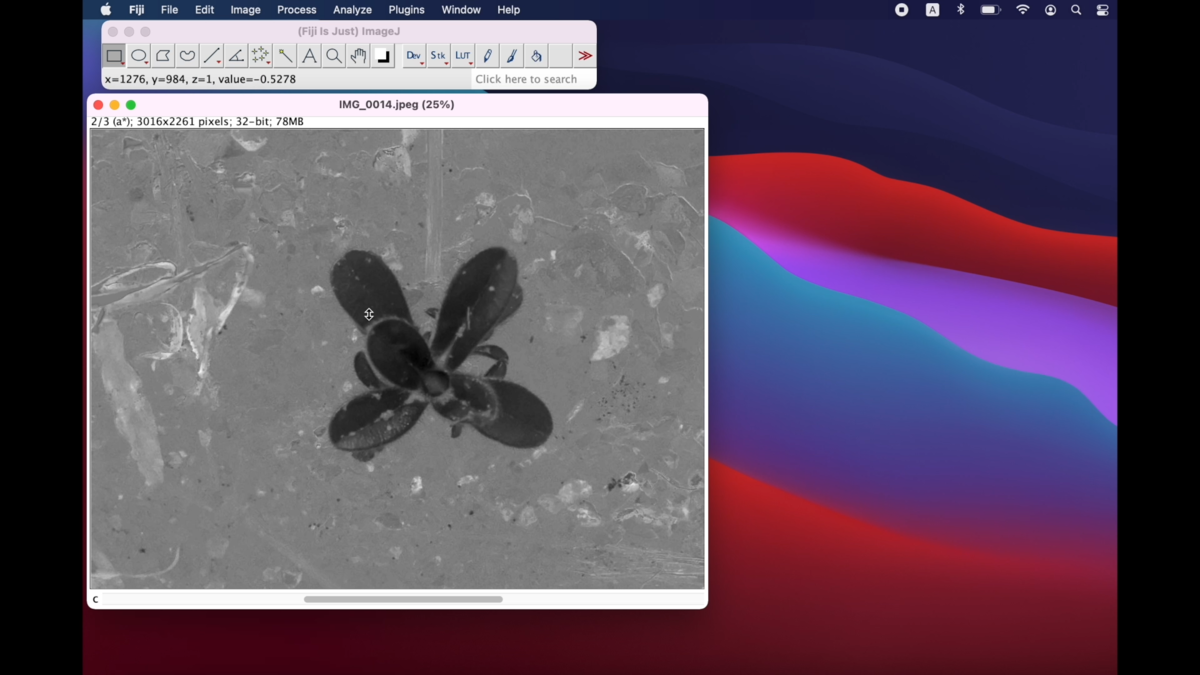
Task: Select the Paintbrush tool
Action: 512,56
